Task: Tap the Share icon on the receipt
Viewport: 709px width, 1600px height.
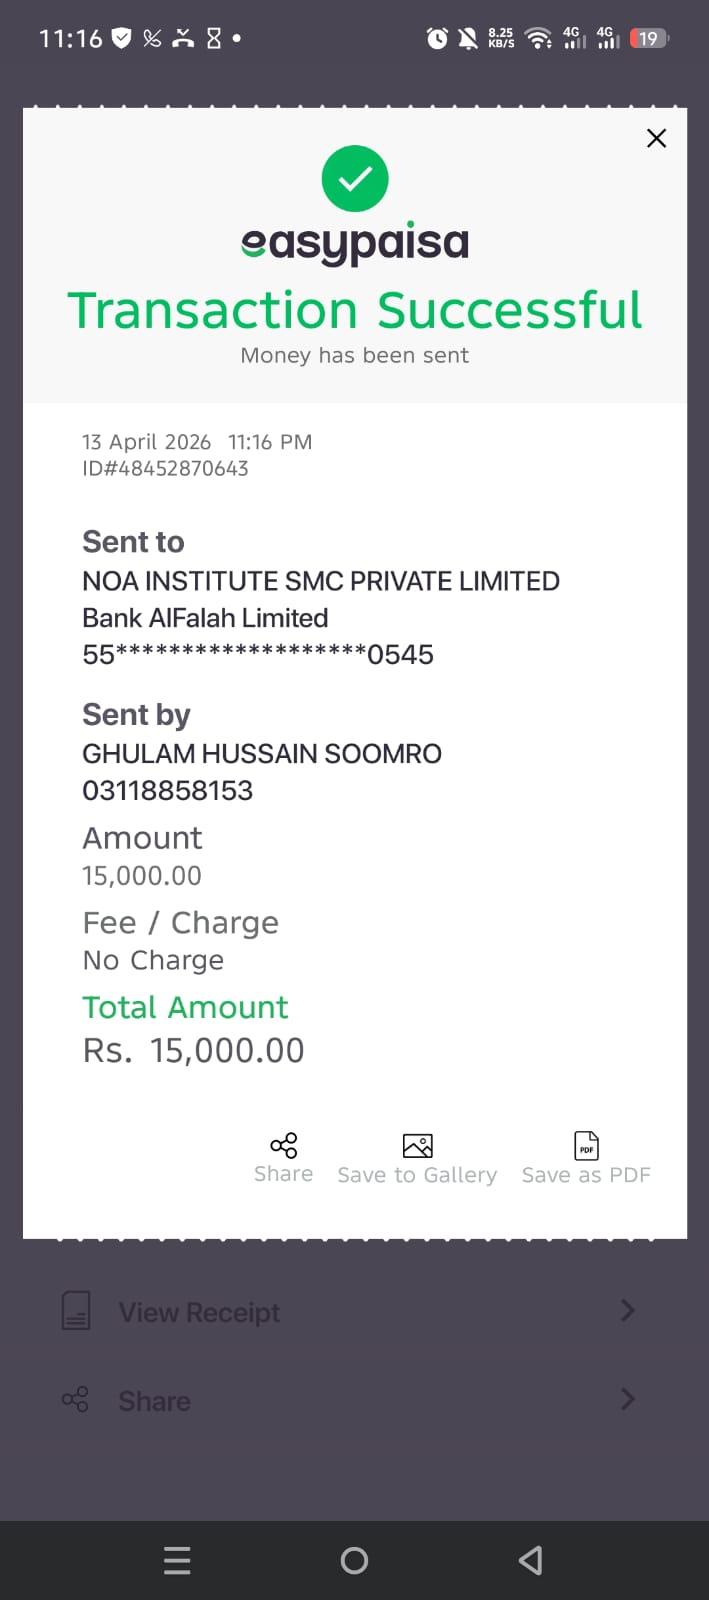Action: coord(284,1145)
